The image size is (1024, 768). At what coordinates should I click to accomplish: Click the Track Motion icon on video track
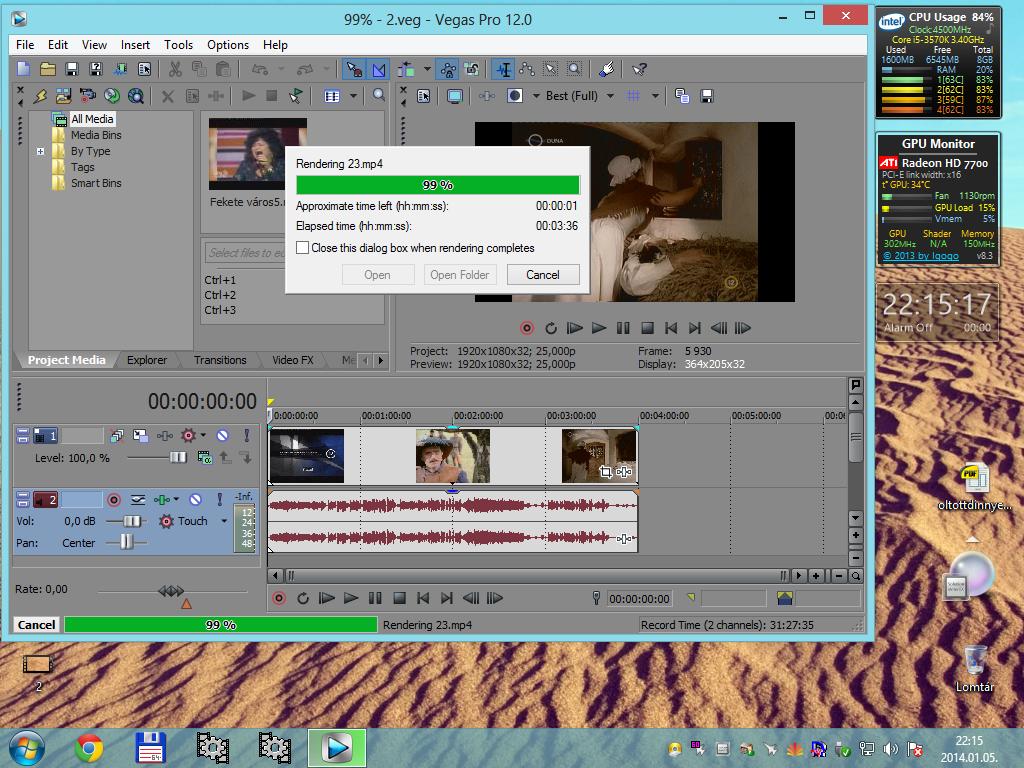point(140,435)
